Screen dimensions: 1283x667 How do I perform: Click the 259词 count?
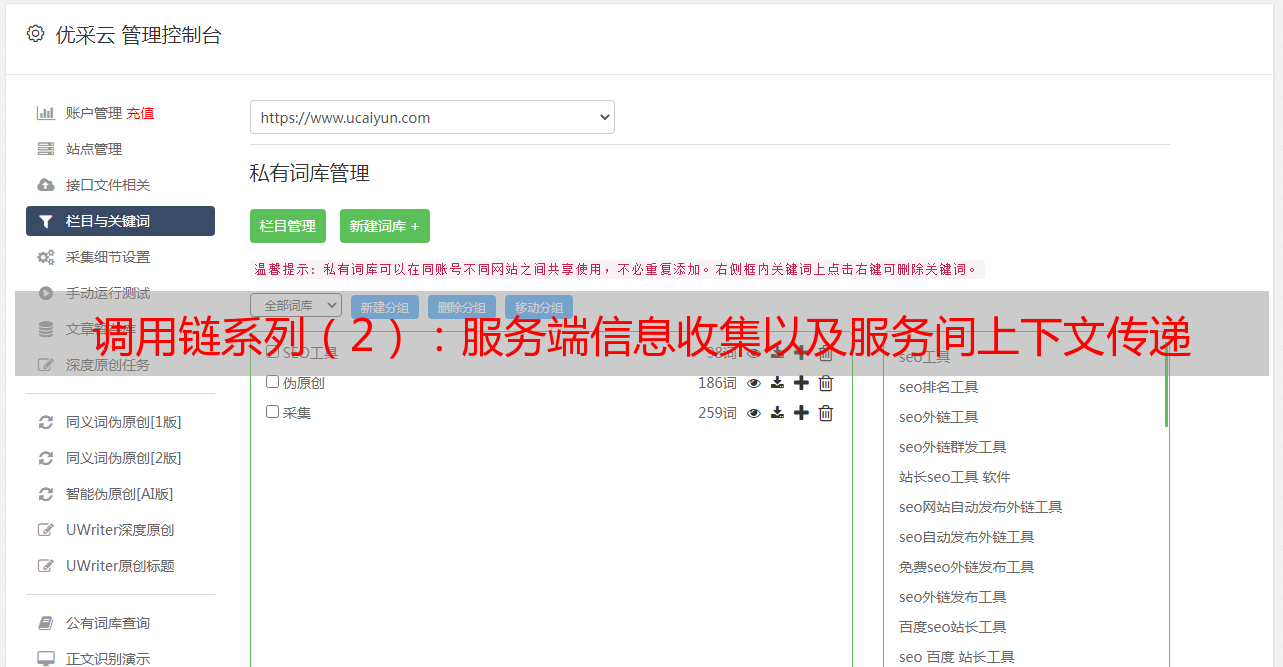[x=717, y=413]
